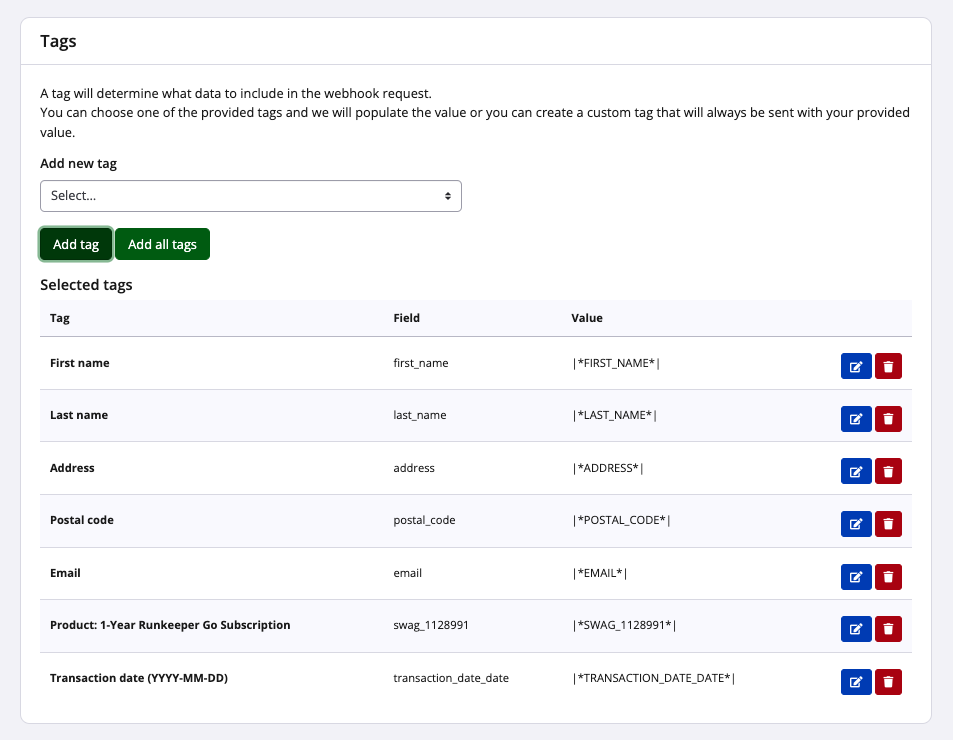Edit the Postal code tag
The image size is (953, 740).
click(856, 524)
